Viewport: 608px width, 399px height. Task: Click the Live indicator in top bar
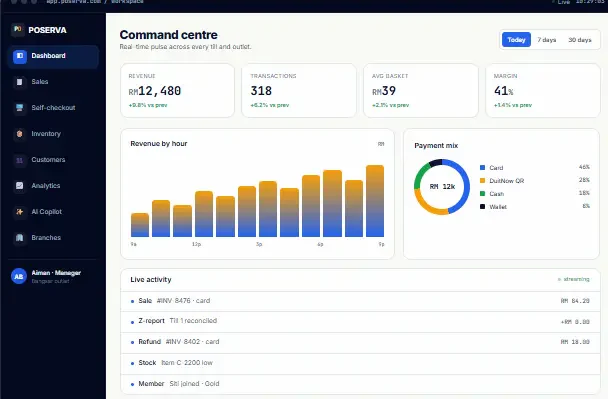pos(561,2)
